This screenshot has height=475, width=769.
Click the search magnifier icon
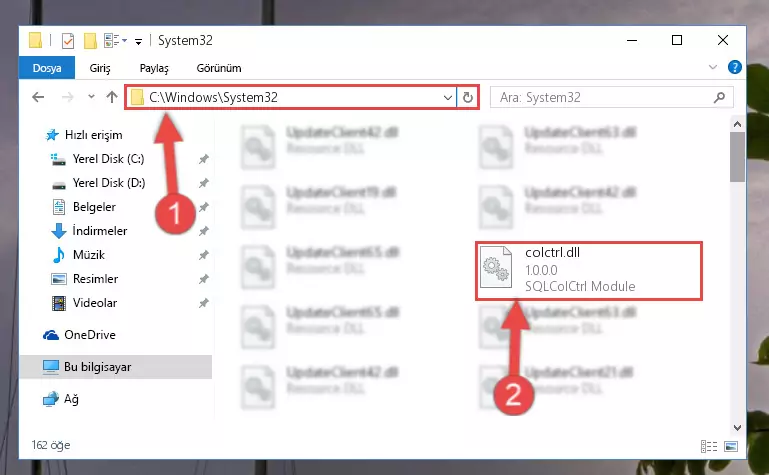[x=719, y=98]
